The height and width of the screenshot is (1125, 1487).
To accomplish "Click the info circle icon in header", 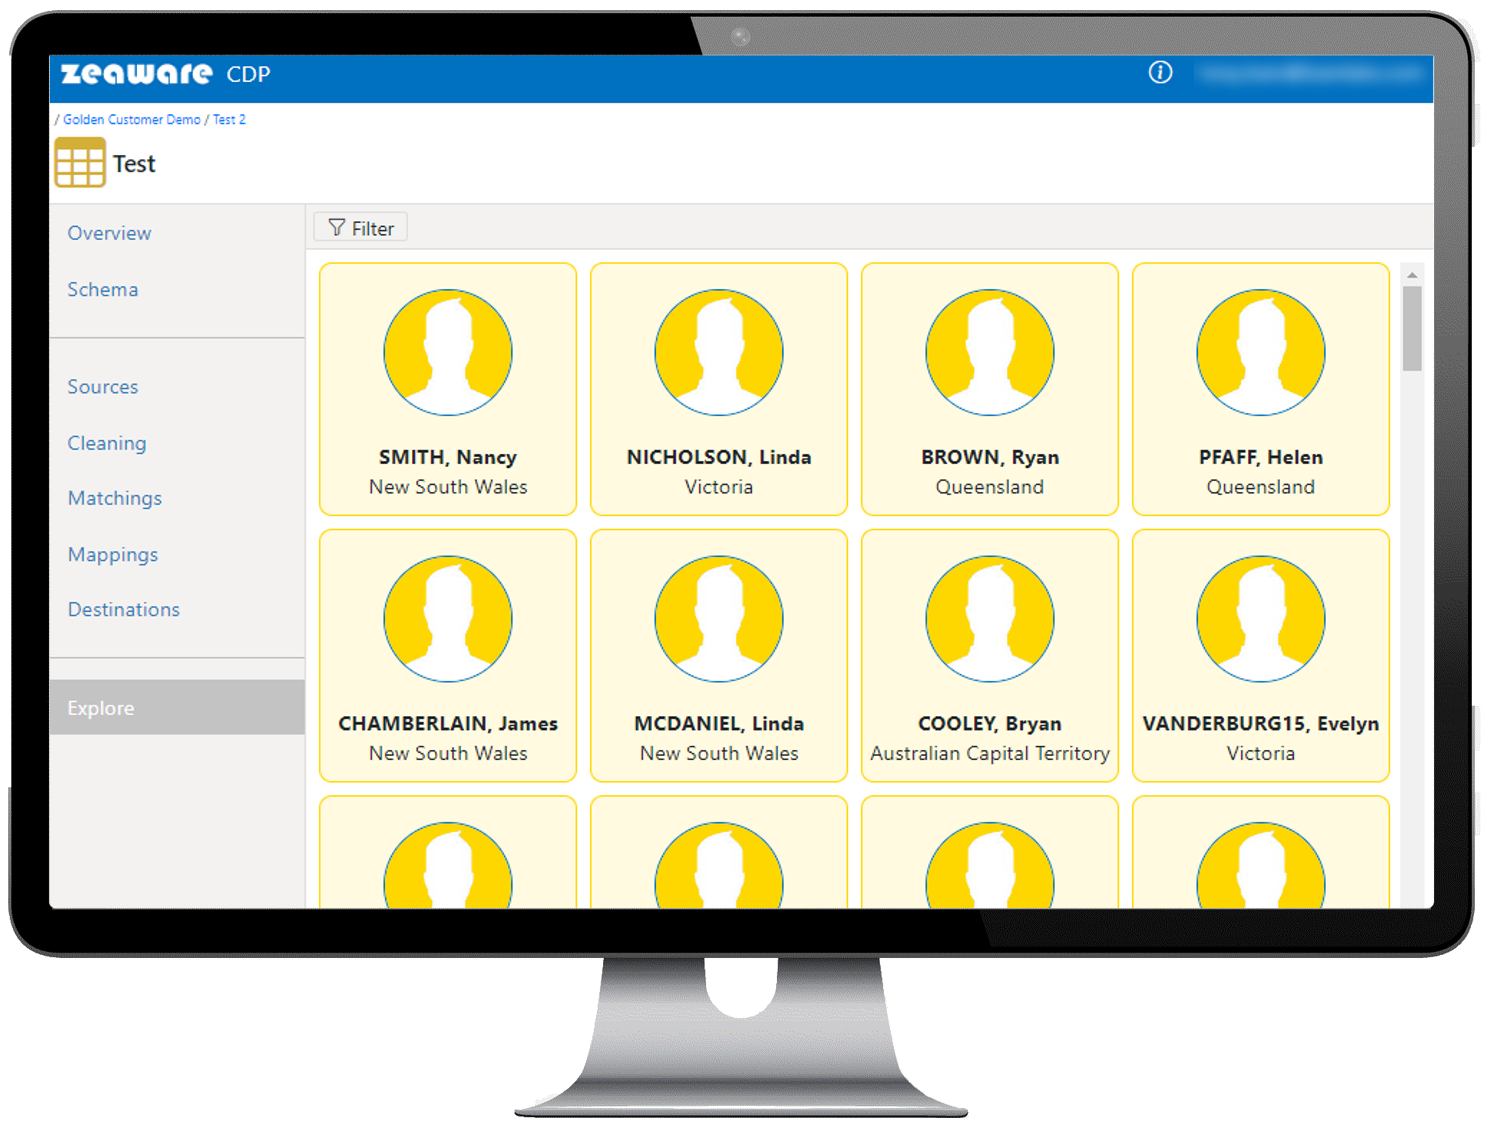I will [1160, 73].
